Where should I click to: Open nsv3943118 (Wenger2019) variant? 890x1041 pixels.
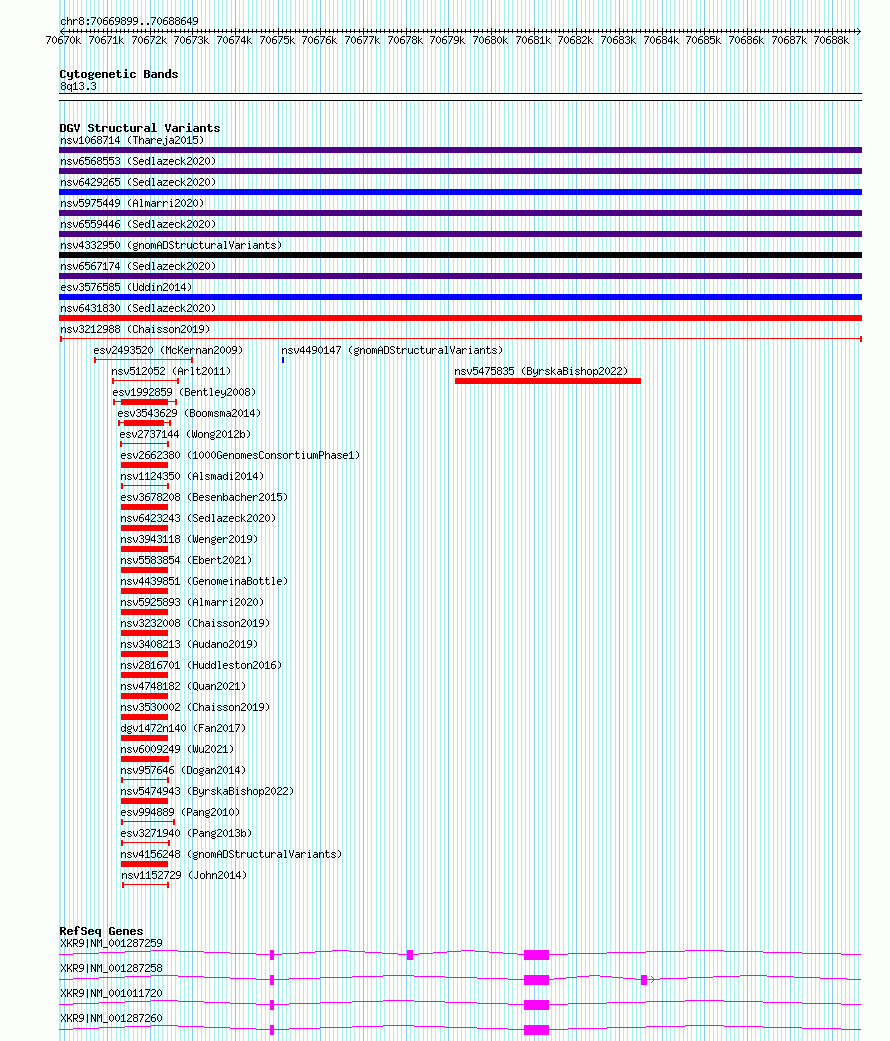pyautogui.click(x=189, y=540)
